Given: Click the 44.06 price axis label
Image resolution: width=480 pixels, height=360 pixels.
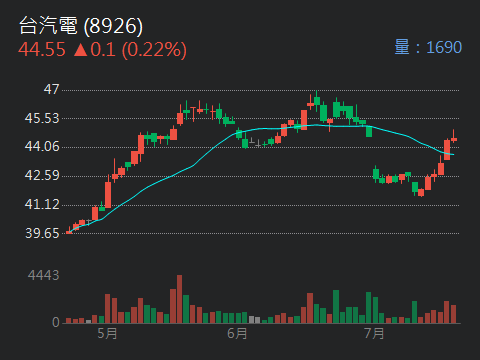Looking at the screenshot, I should [x=42, y=146].
